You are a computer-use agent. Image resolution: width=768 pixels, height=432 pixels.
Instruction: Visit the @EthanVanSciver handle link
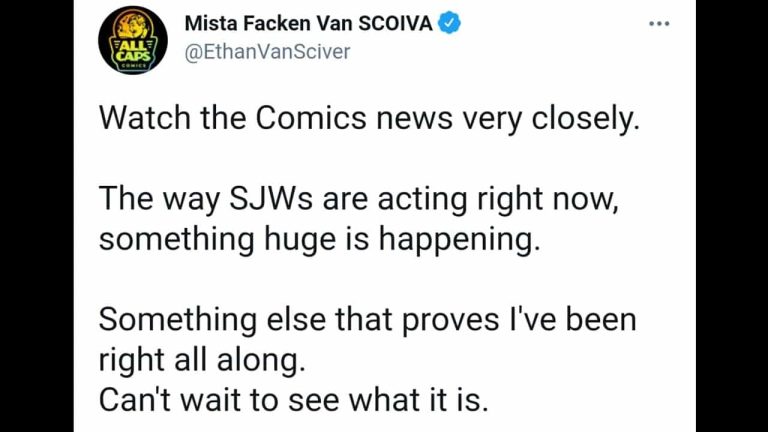click(x=267, y=52)
